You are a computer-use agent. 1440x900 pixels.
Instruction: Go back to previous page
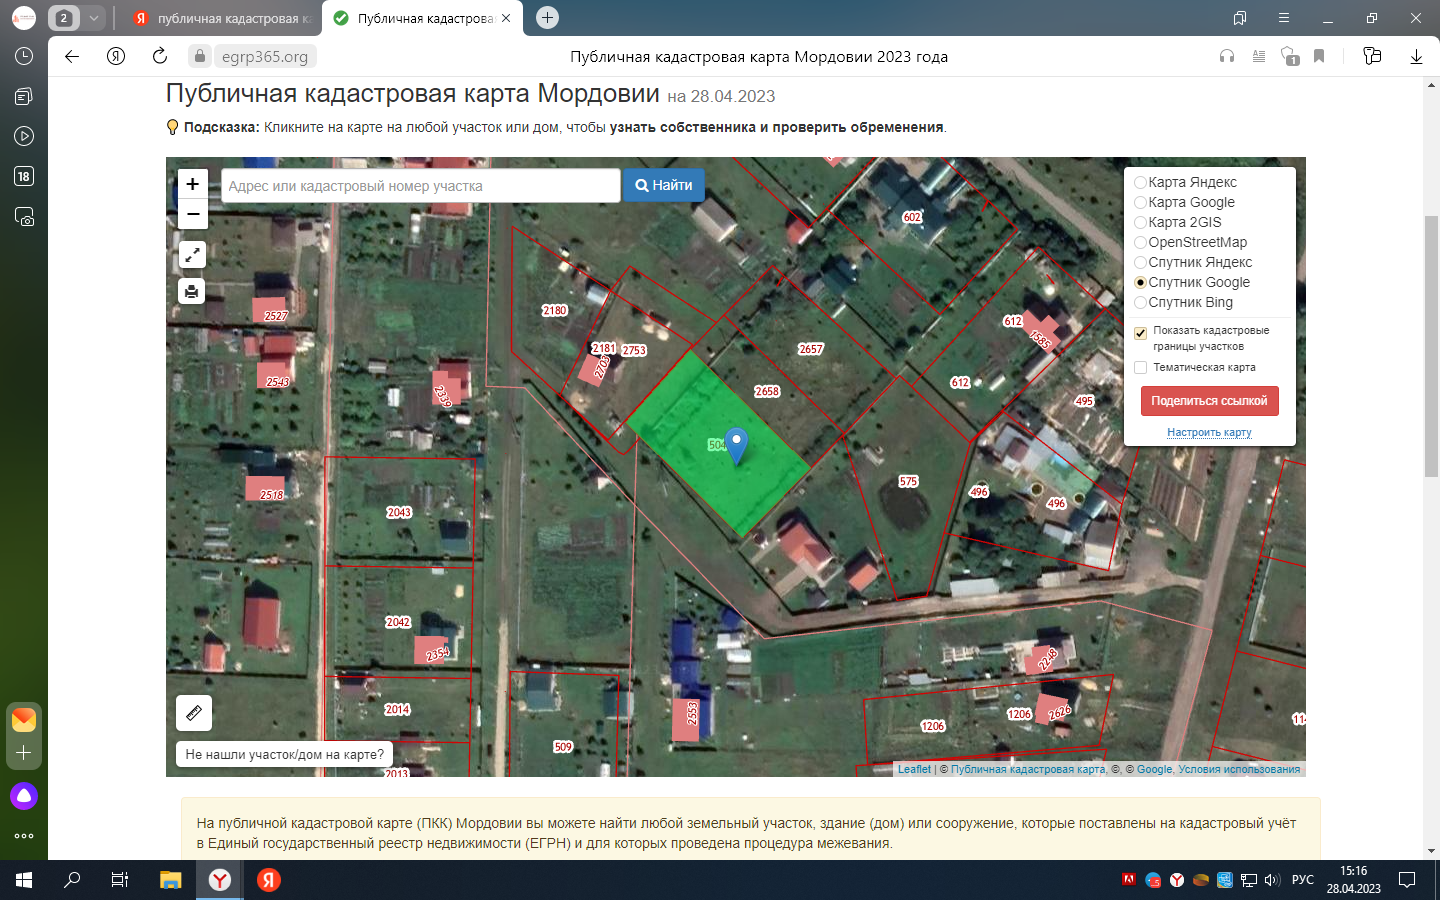pyautogui.click(x=72, y=57)
